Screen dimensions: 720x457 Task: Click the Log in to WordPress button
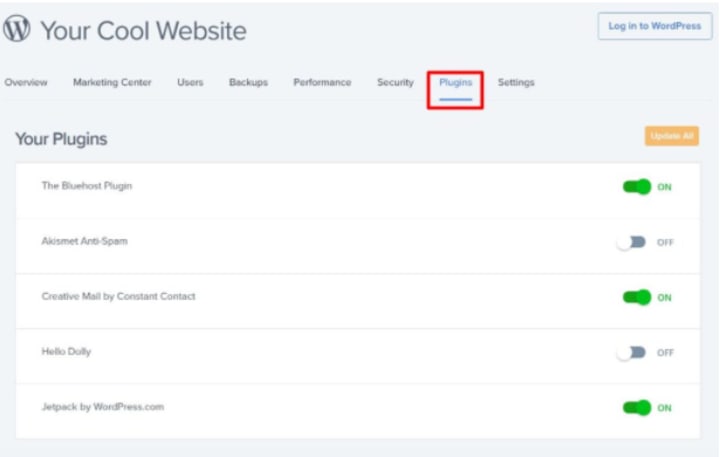tap(655, 26)
